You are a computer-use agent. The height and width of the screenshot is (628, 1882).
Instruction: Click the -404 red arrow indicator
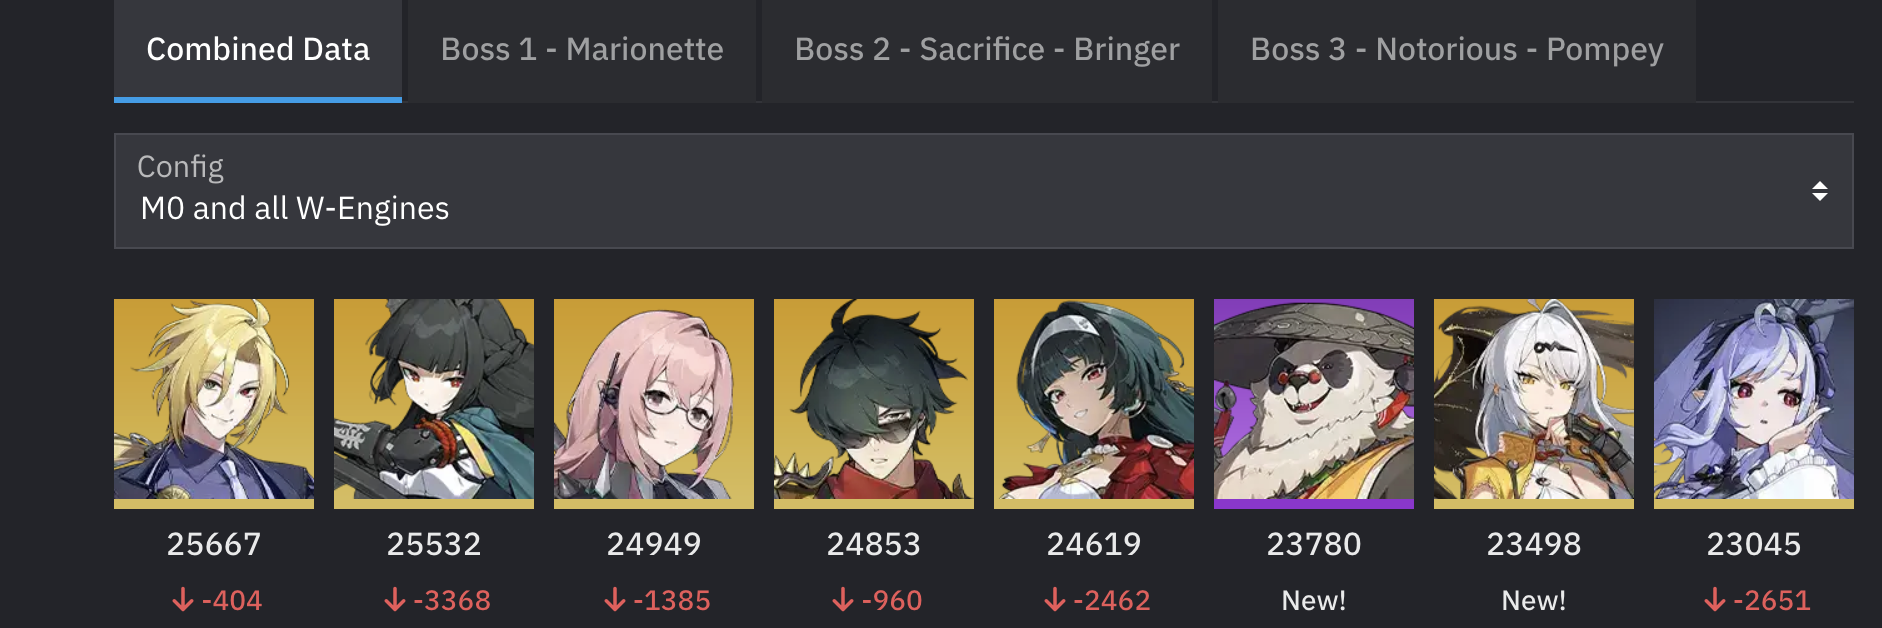(183, 600)
